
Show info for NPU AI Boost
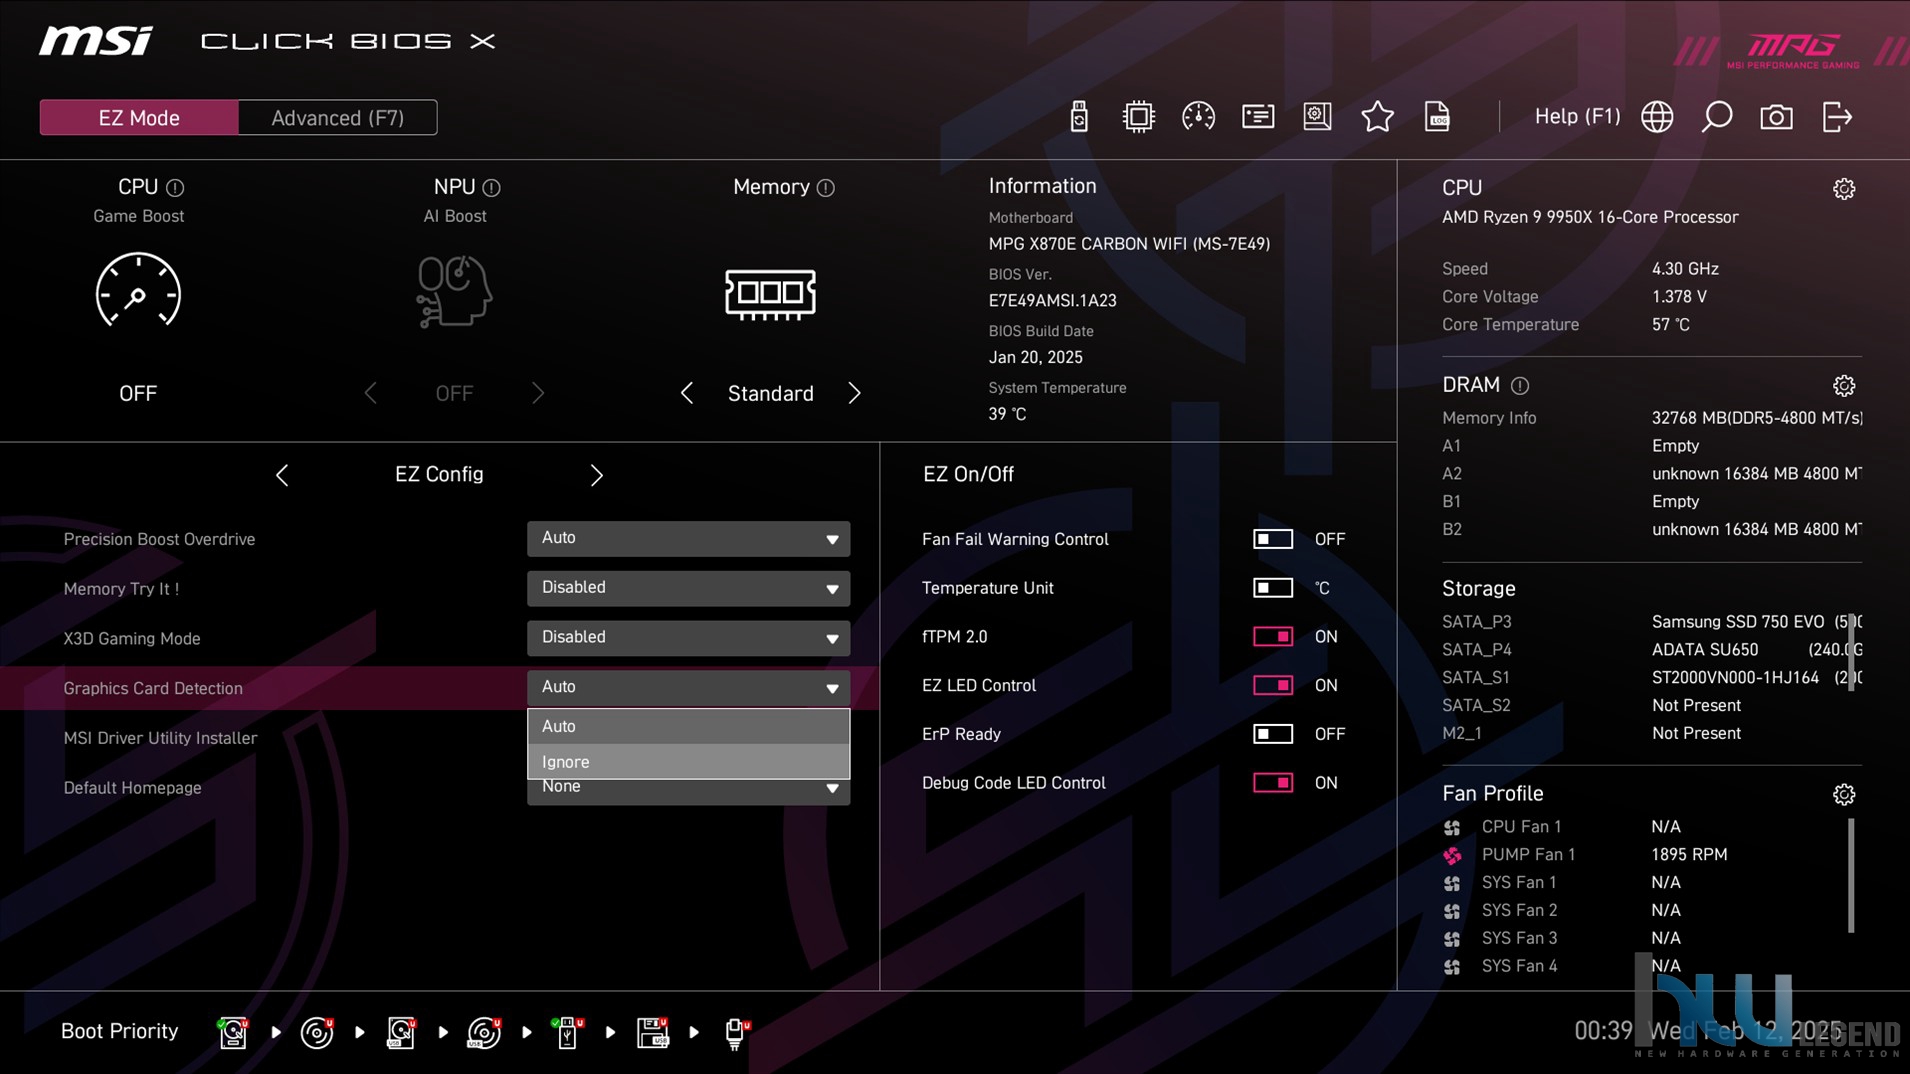[x=491, y=188]
